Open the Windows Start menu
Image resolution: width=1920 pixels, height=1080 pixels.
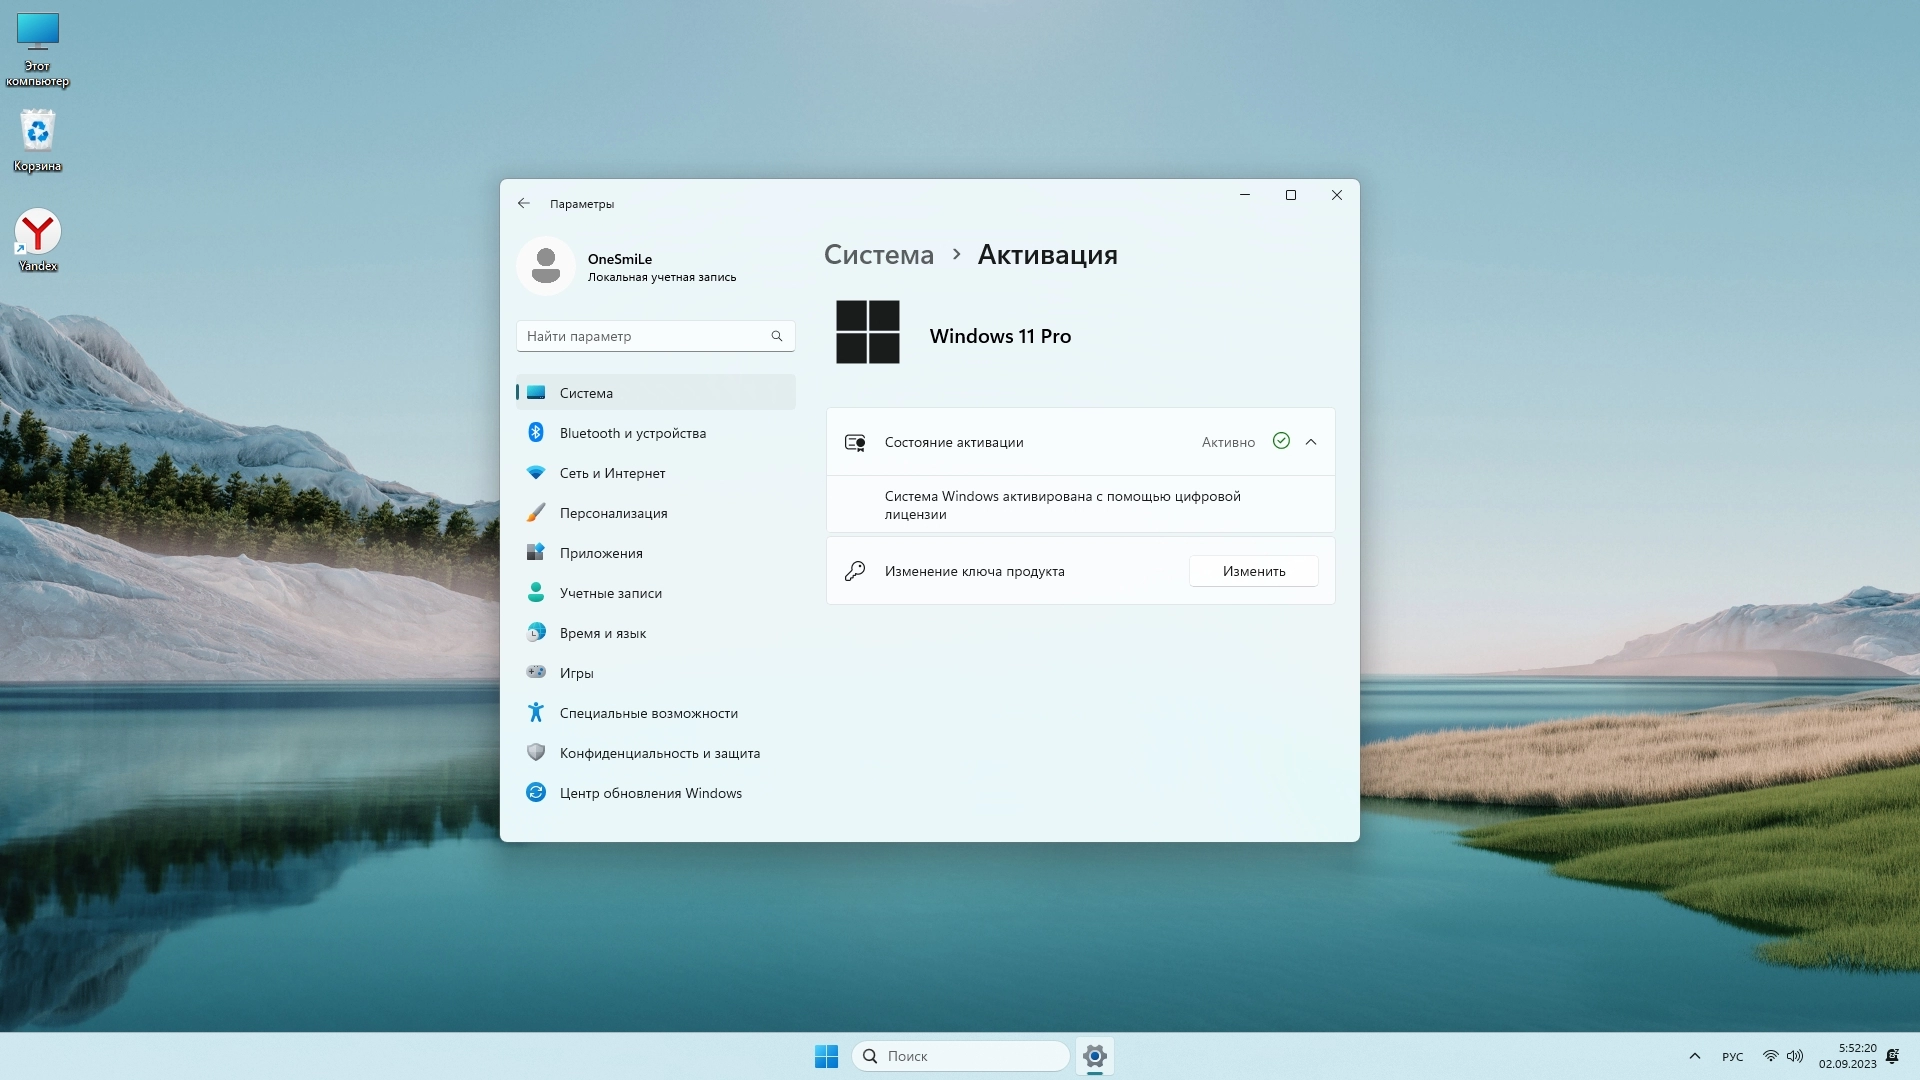[x=826, y=1056]
